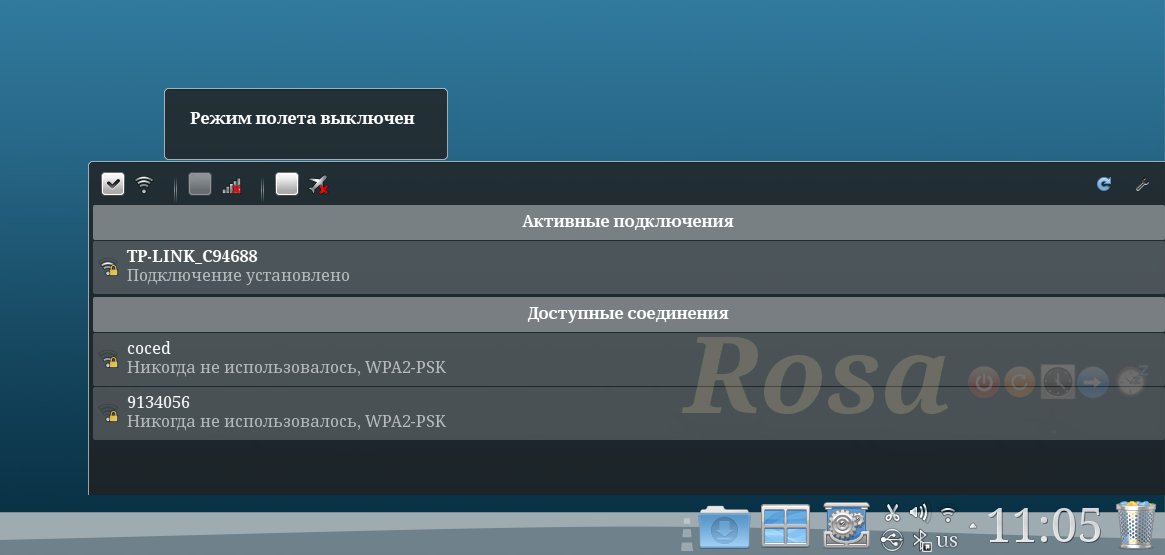1165x555 pixels.
Task: Click the 9134056 network lock icon
Action: tap(109, 414)
